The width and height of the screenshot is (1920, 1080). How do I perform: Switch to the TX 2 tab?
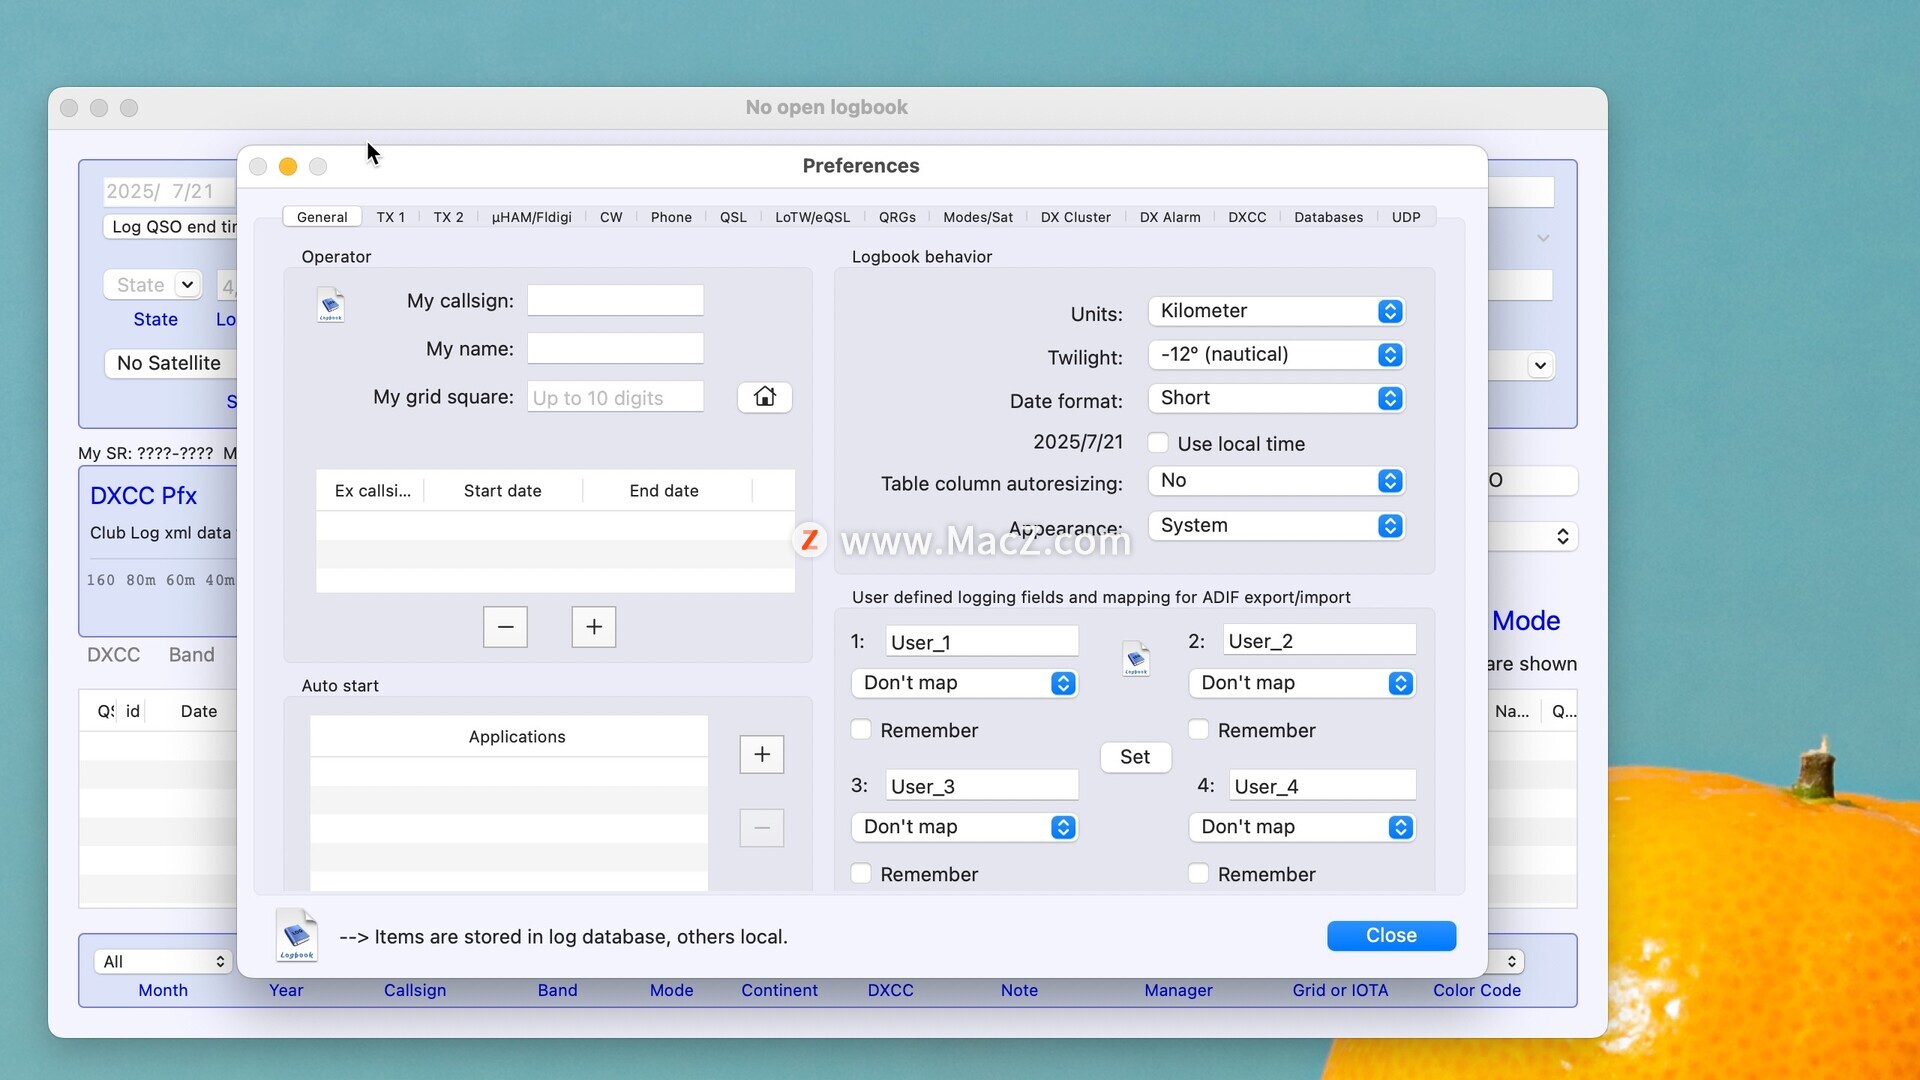tap(448, 217)
